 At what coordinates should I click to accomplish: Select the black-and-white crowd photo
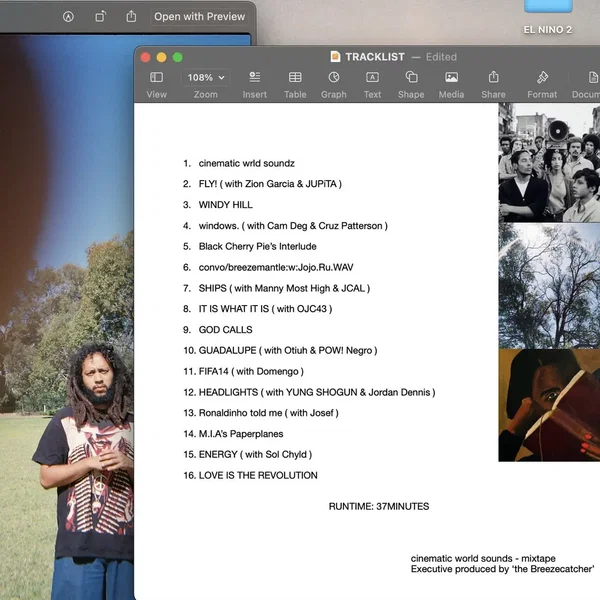tap(549, 162)
